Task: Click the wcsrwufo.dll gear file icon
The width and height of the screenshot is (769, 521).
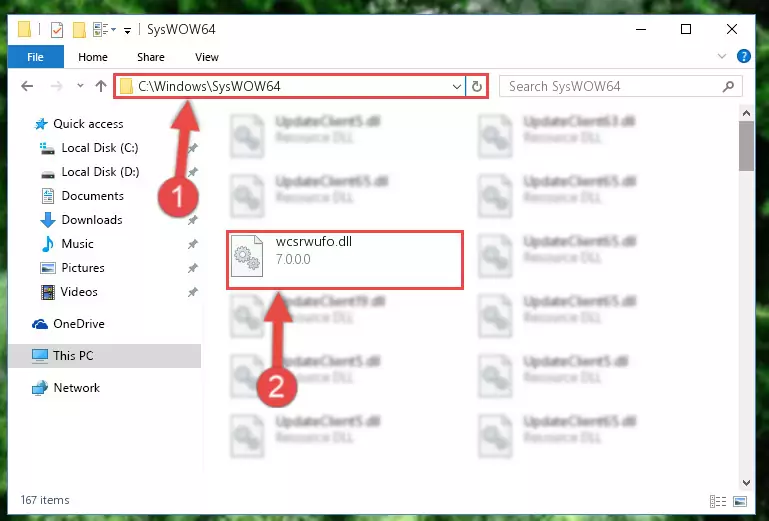Action: pyautogui.click(x=247, y=256)
